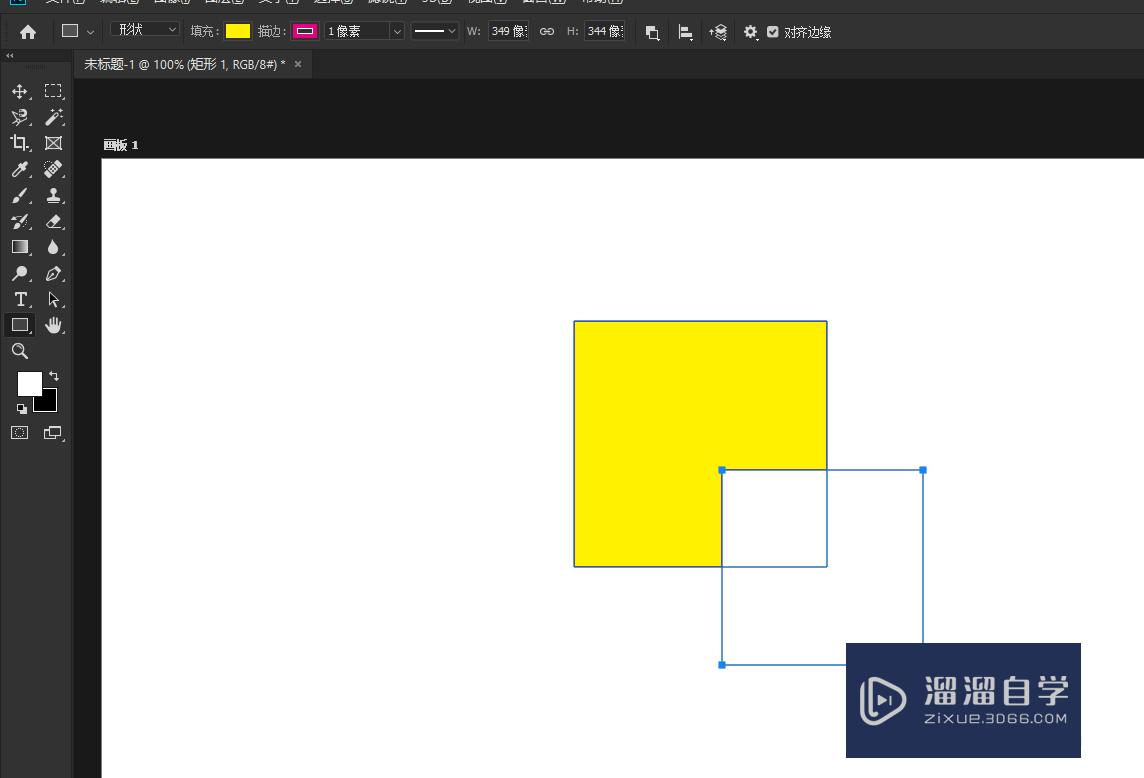1144x778 pixels.
Task: Select the Dodge tool
Action: [x=20, y=274]
